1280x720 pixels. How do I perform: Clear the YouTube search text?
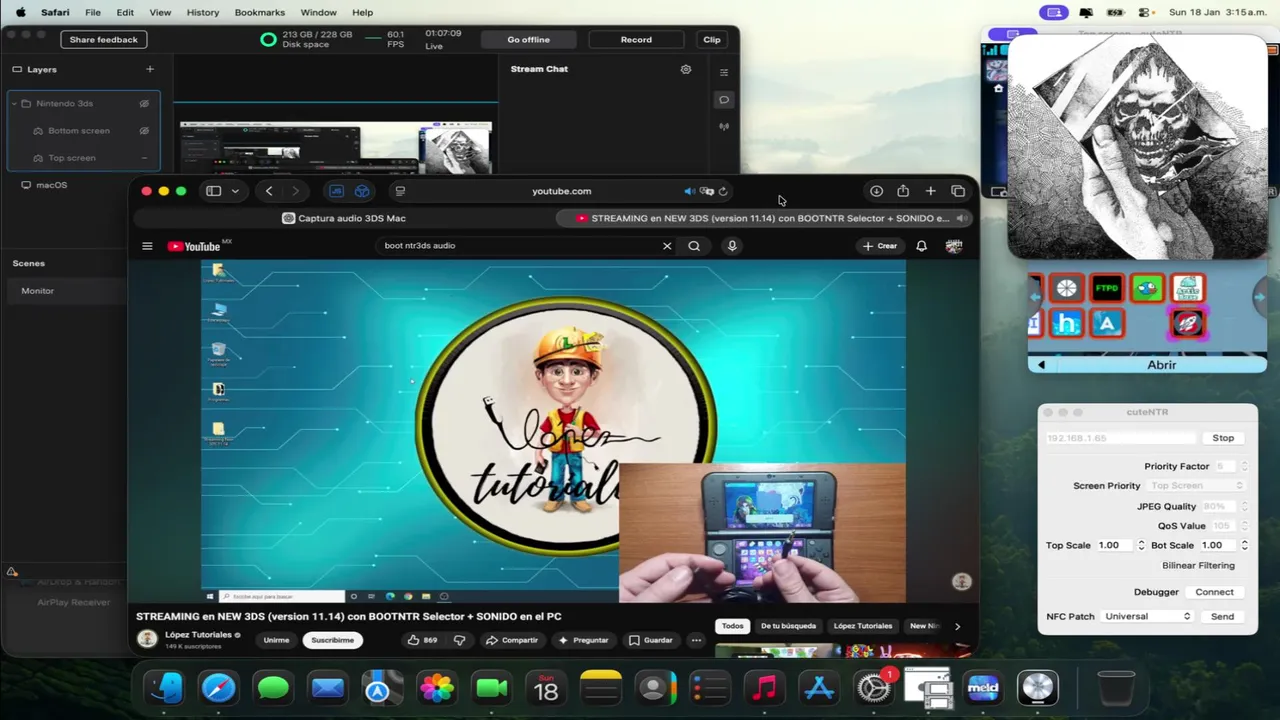[667, 246]
